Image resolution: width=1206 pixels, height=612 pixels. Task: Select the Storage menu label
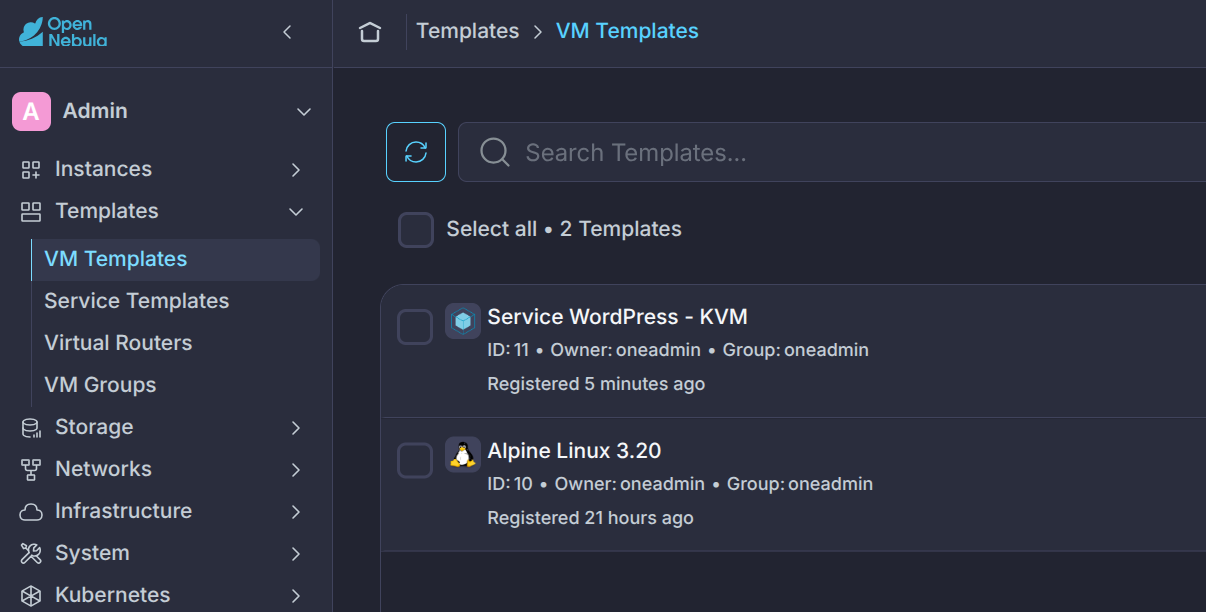pos(94,427)
